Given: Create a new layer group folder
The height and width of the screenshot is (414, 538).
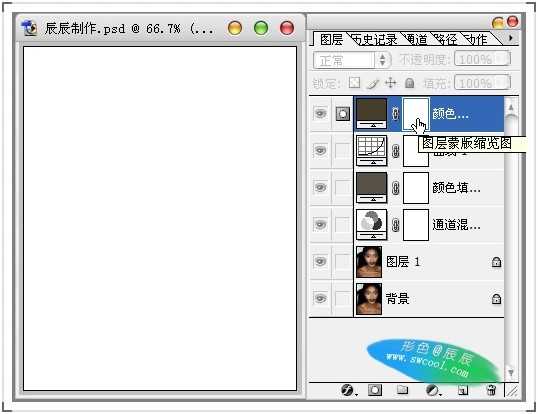Looking at the screenshot, I should (402, 390).
